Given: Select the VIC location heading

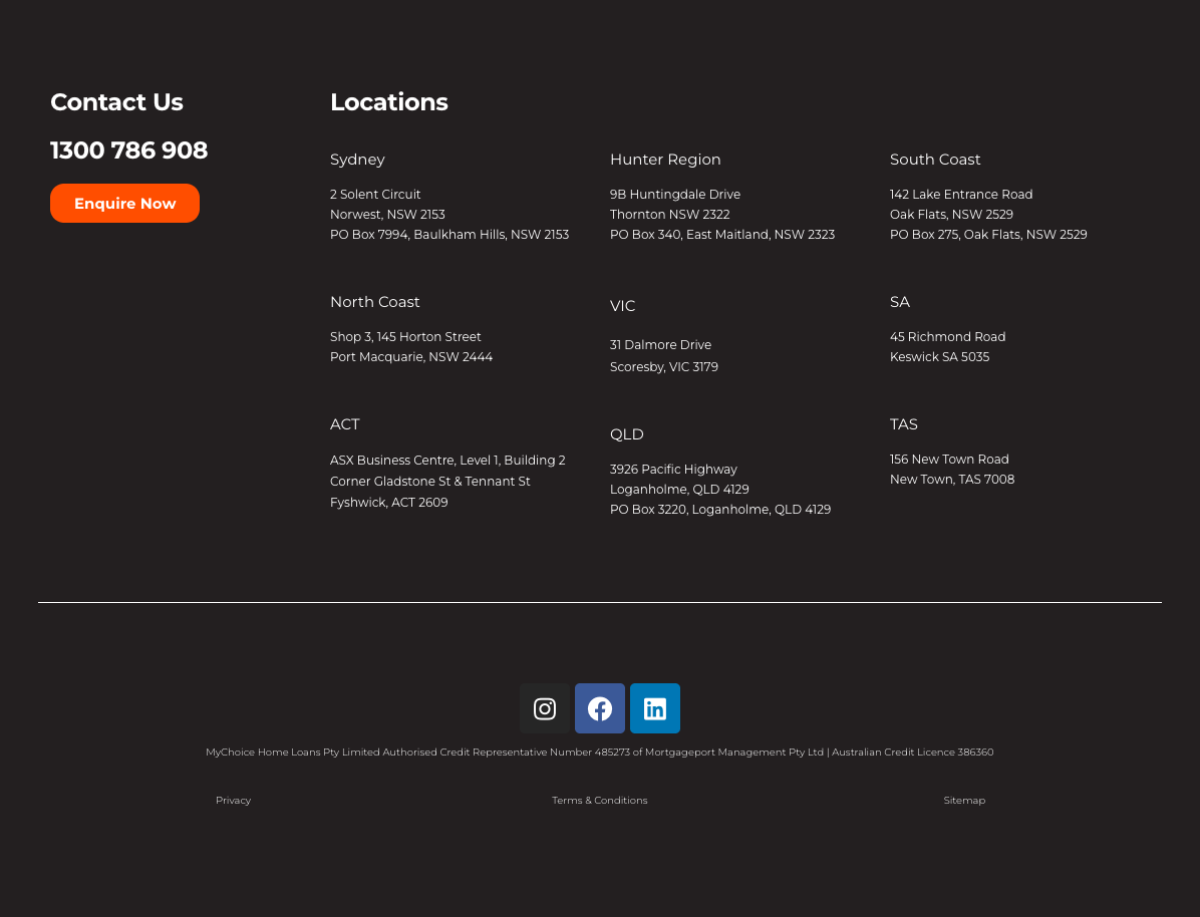Looking at the screenshot, I should click(622, 306).
